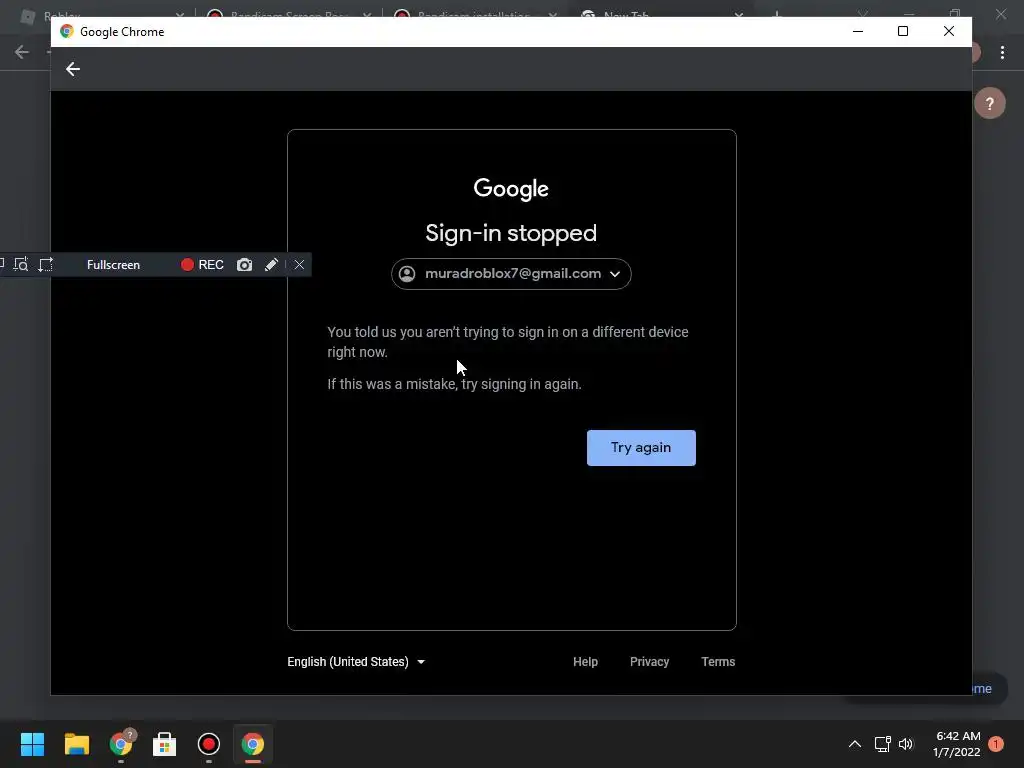Go back using the sign-in window arrow
Image resolution: width=1024 pixels, height=768 pixels.
tap(72, 69)
